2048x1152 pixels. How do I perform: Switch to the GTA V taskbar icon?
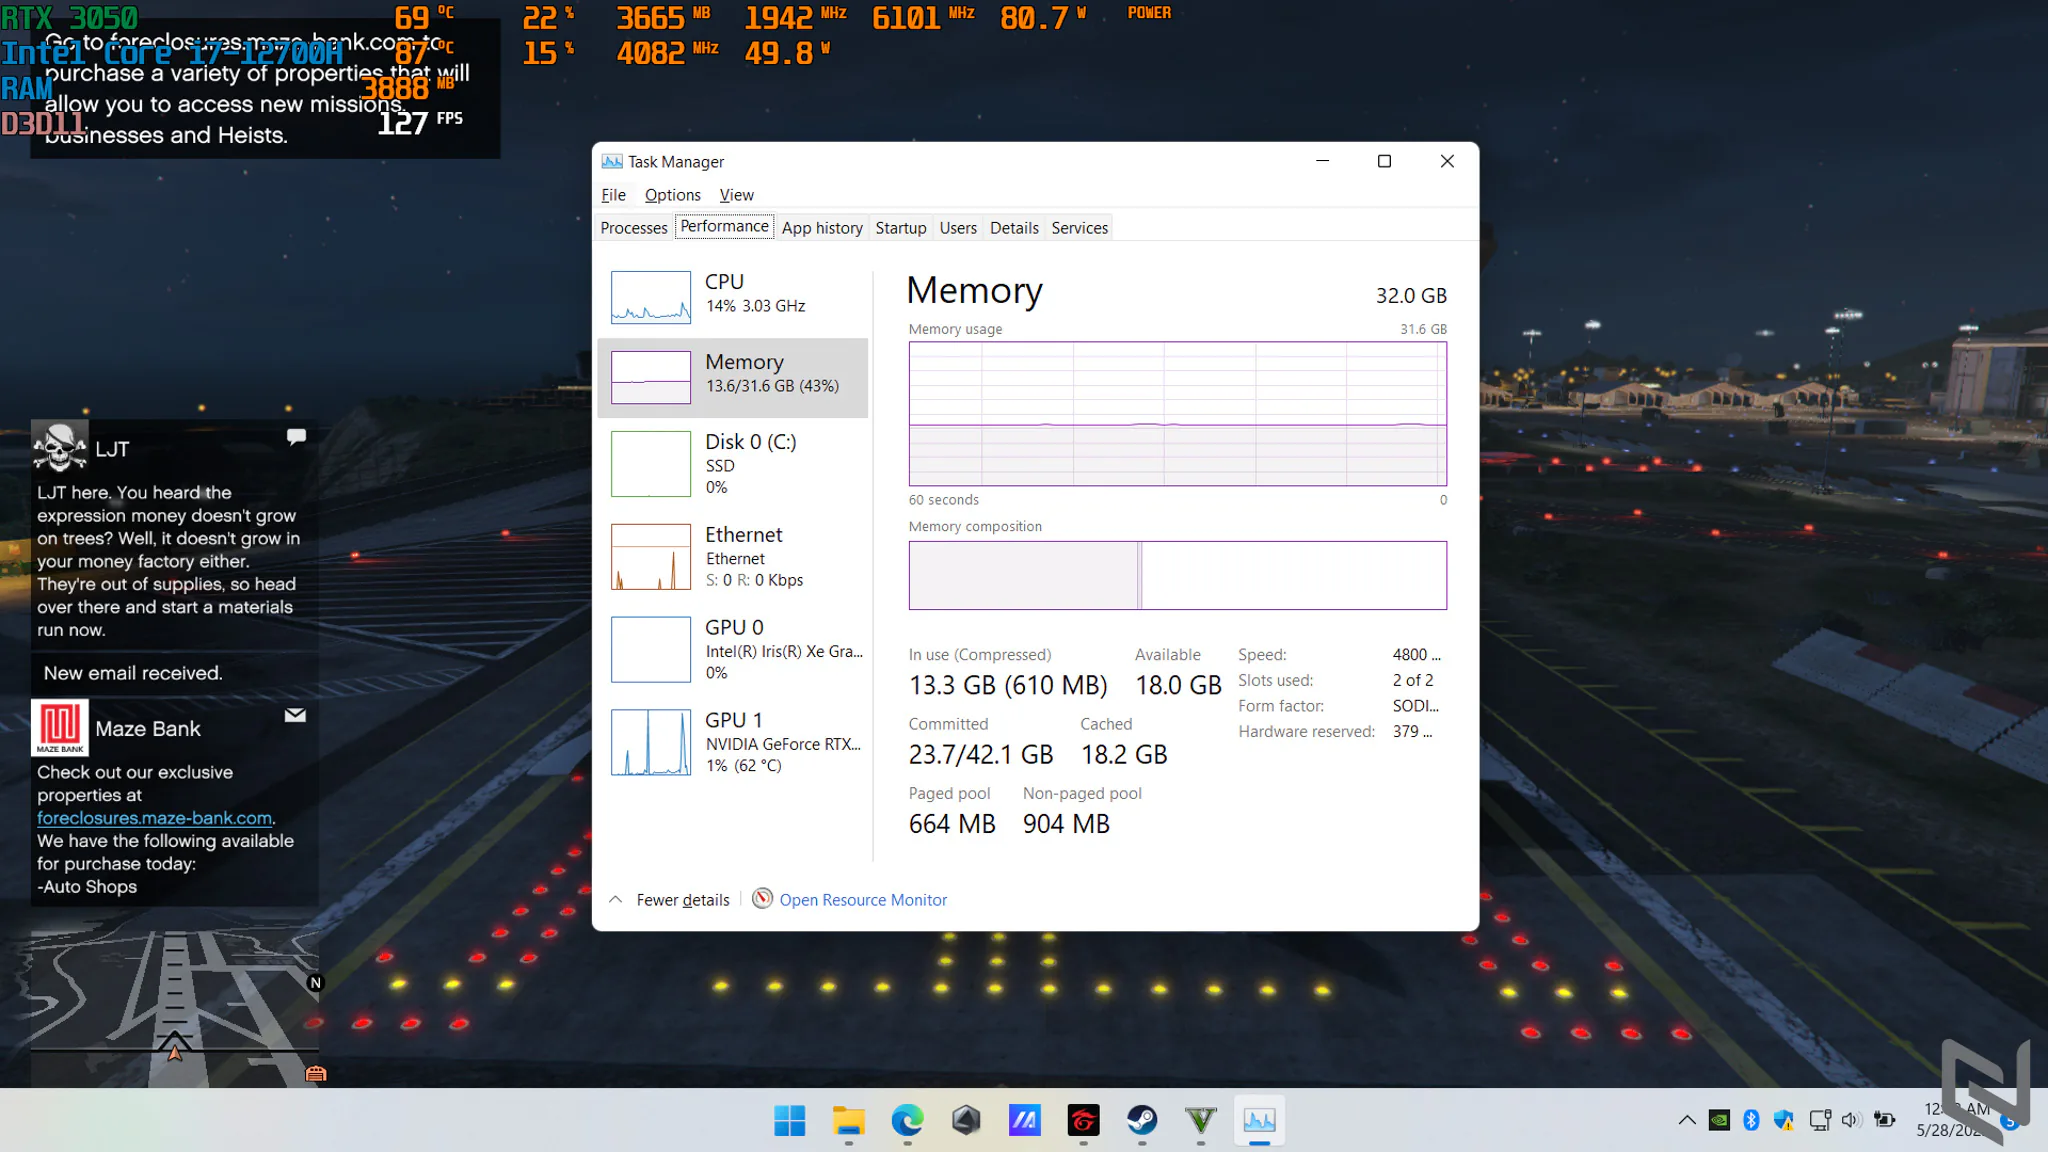click(x=1200, y=1120)
